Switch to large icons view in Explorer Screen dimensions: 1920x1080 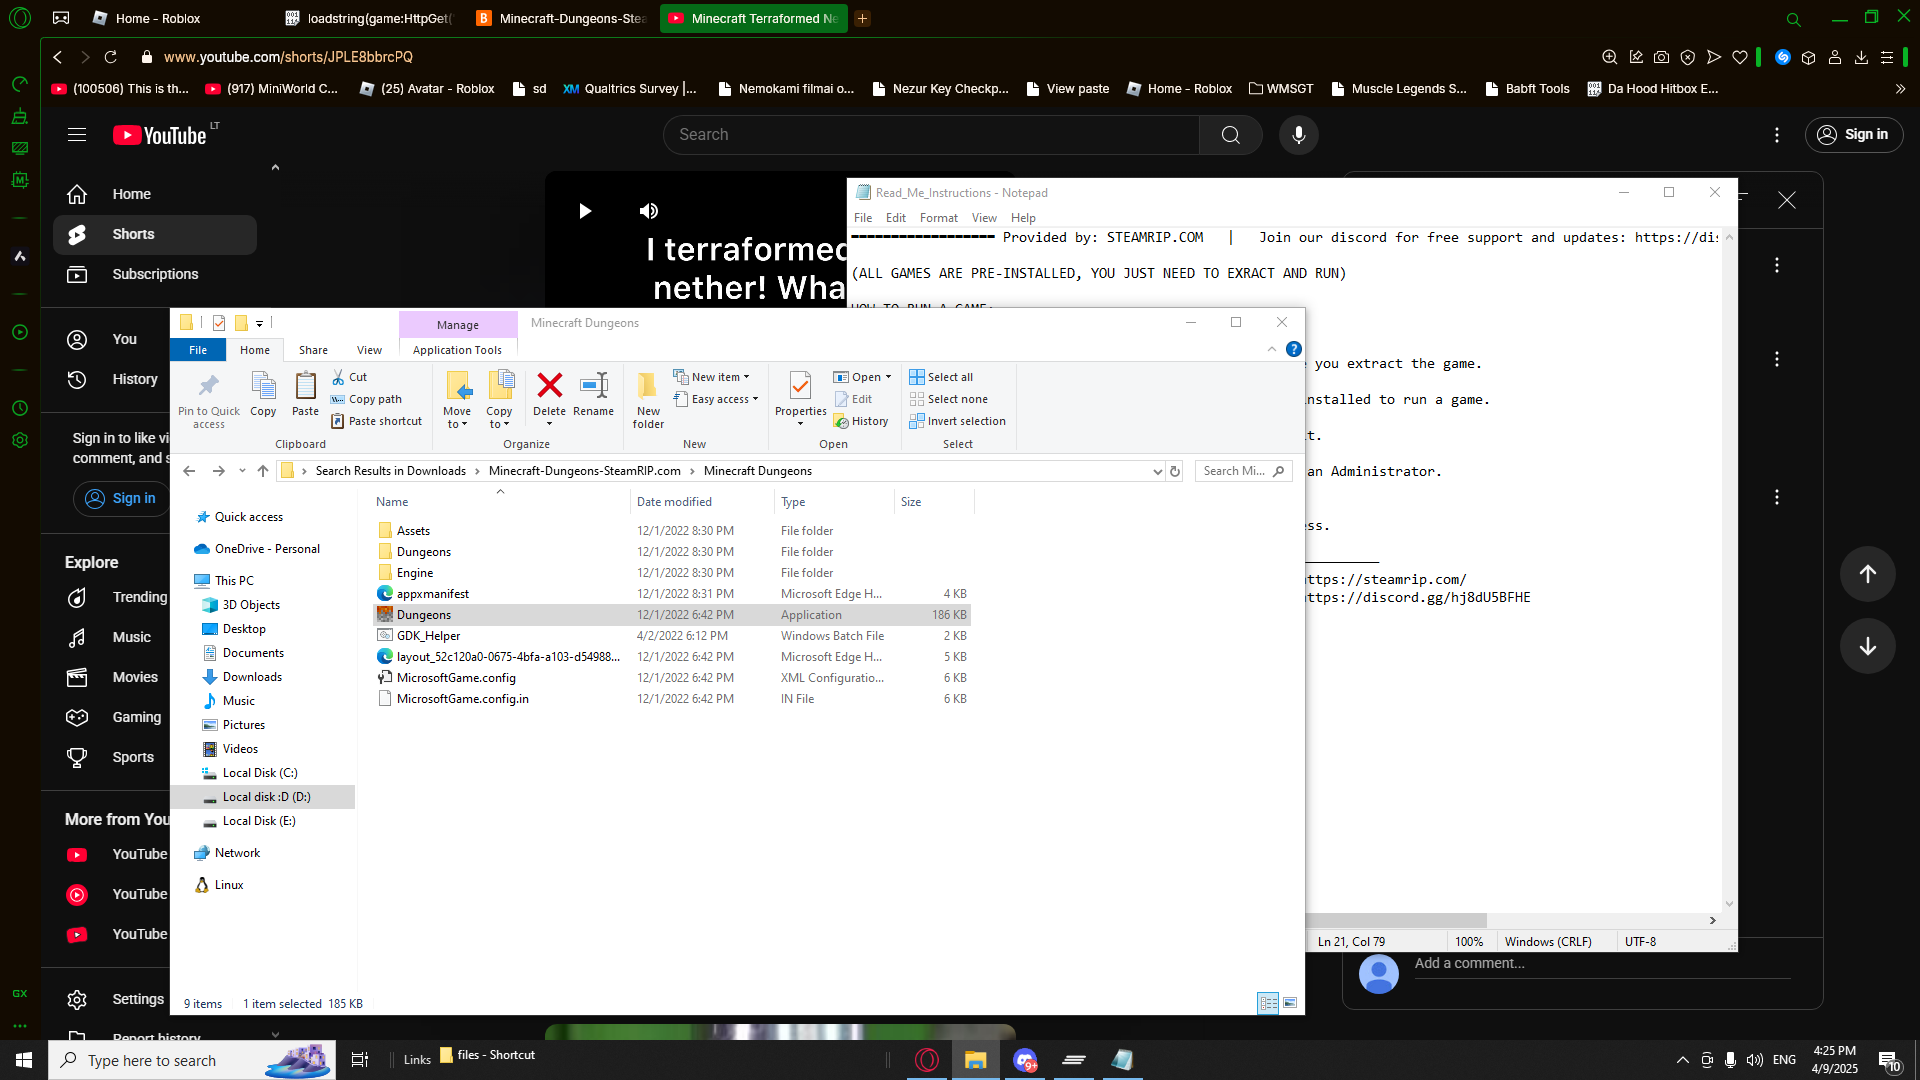1290,1003
